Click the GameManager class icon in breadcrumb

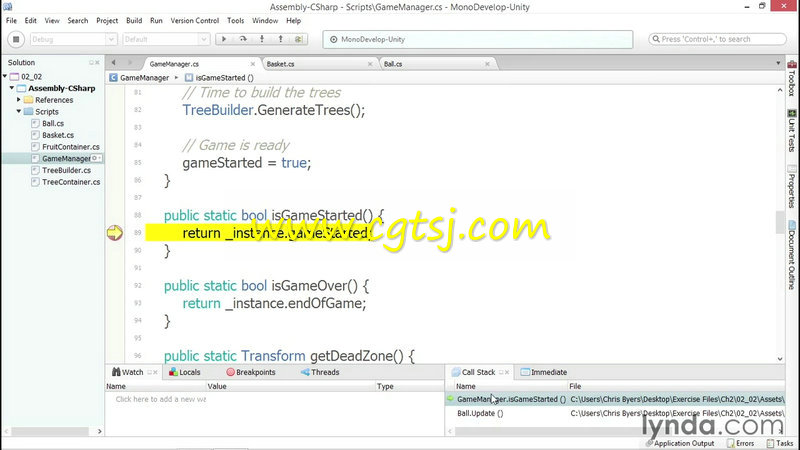[x=113, y=78]
